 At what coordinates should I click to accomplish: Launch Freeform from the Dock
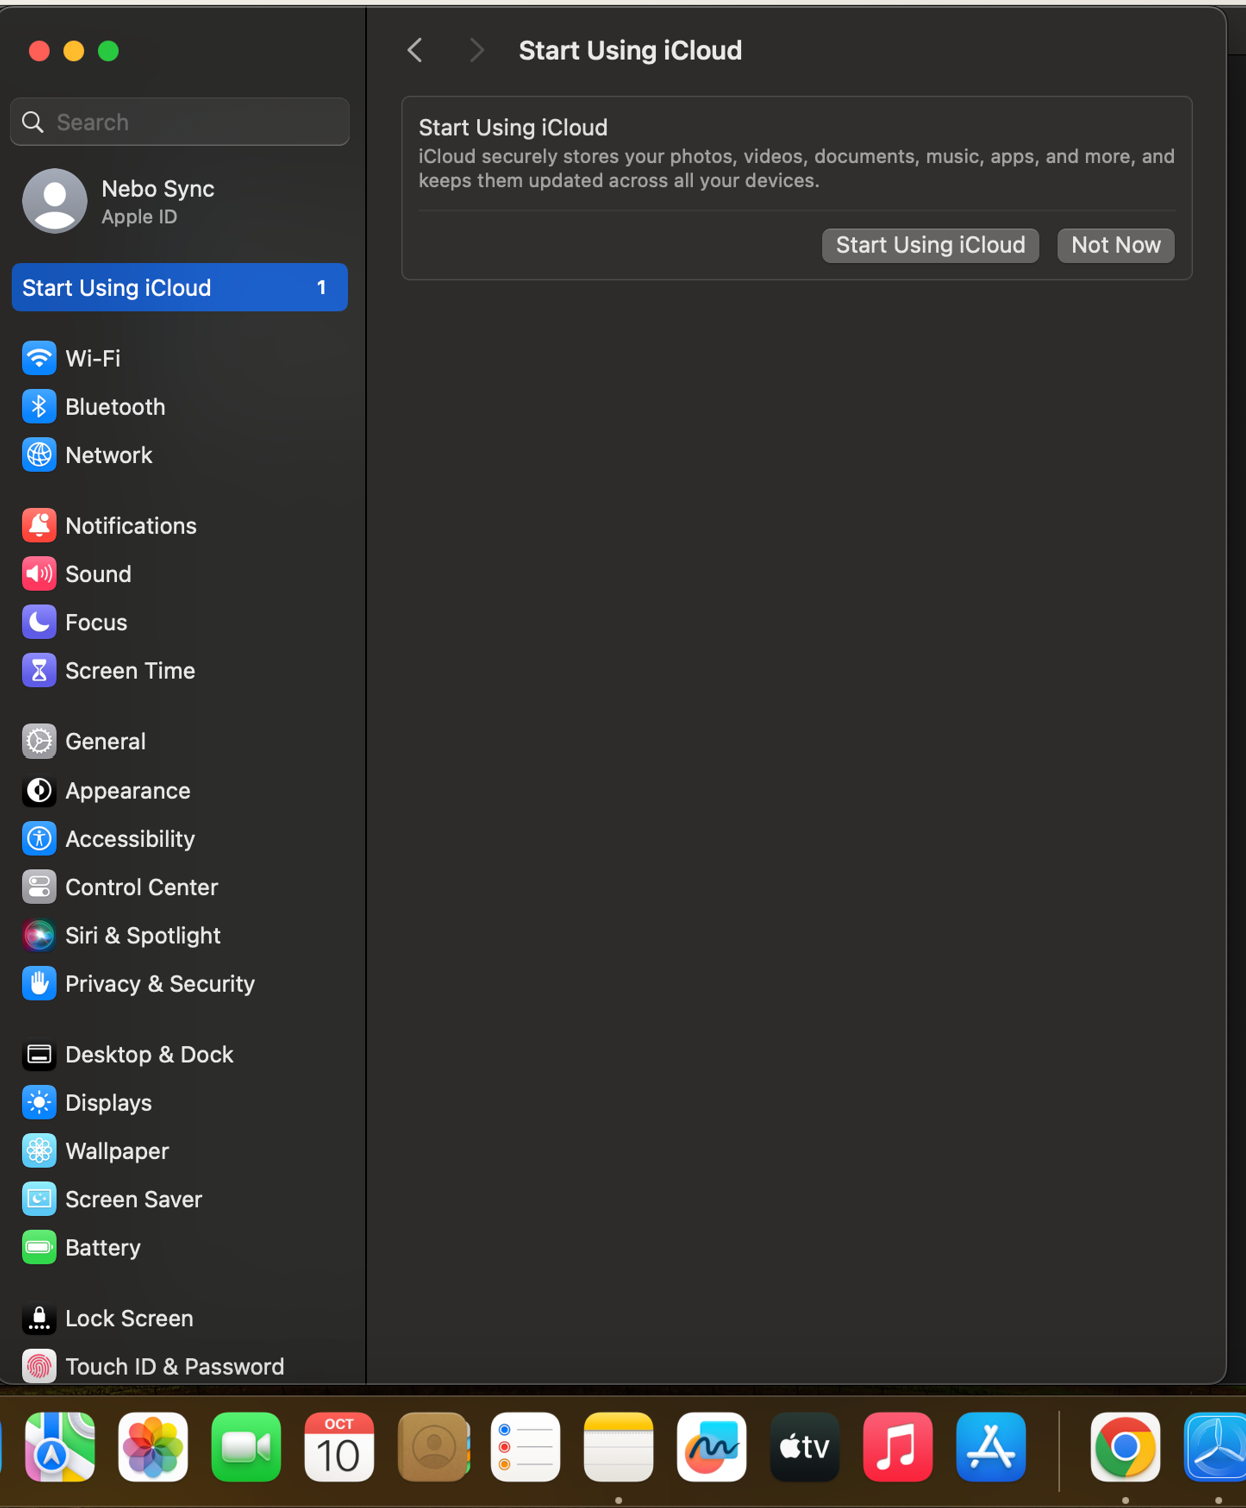(712, 1447)
